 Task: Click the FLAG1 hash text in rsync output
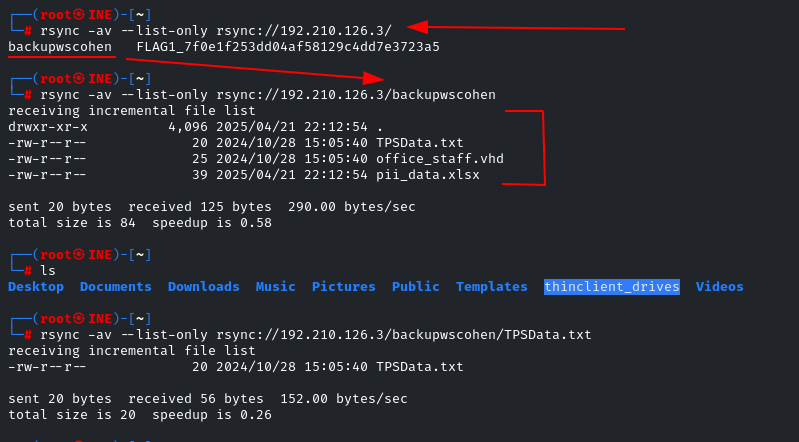pyautogui.click(x=288, y=47)
